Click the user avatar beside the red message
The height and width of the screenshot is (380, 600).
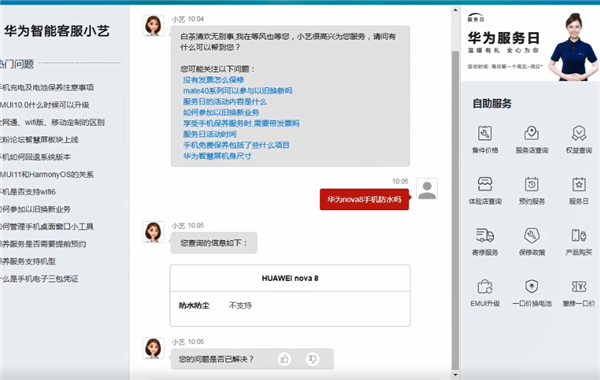coord(427,189)
